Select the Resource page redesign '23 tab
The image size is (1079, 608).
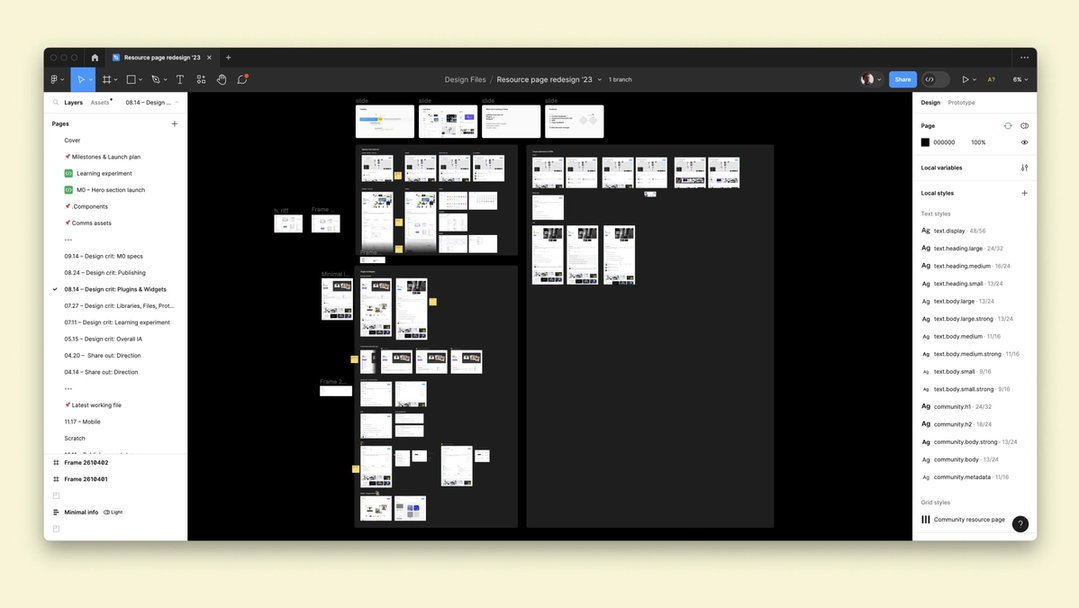click(x=162, y=57)
